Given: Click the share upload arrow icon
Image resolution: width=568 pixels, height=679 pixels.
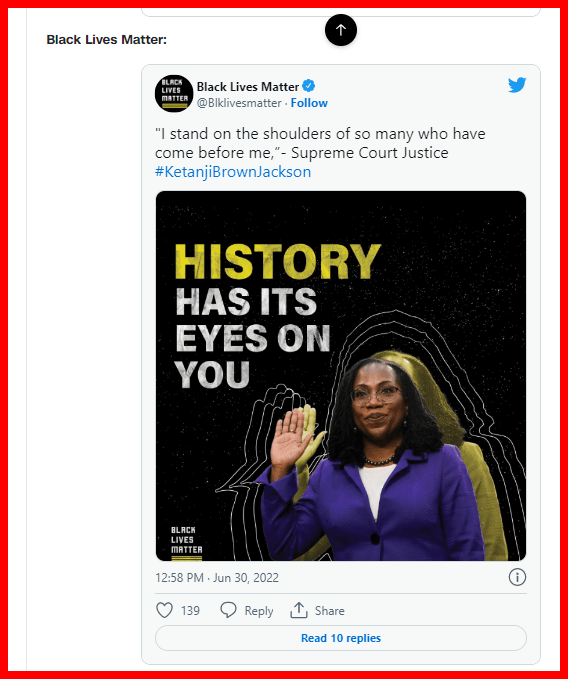Looking at the screenshot, I should (299, 610).
